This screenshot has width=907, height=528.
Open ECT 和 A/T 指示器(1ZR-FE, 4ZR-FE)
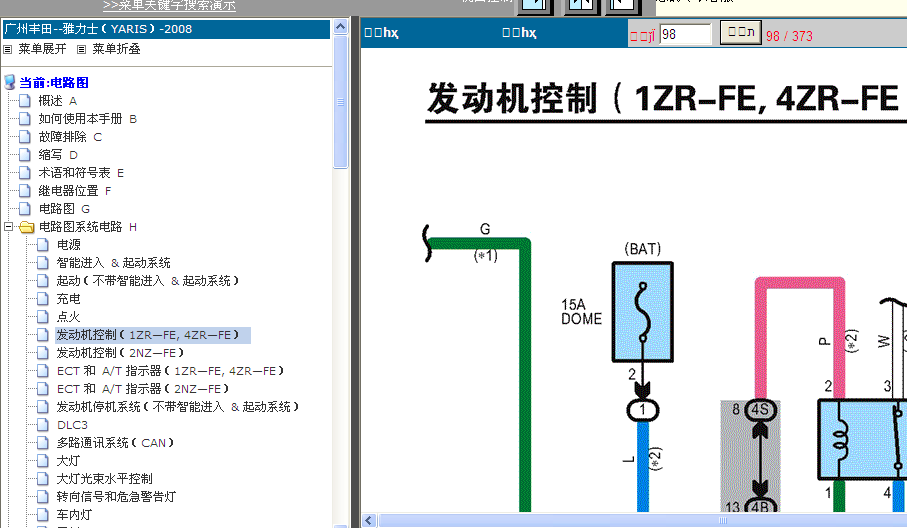(170, 371)
